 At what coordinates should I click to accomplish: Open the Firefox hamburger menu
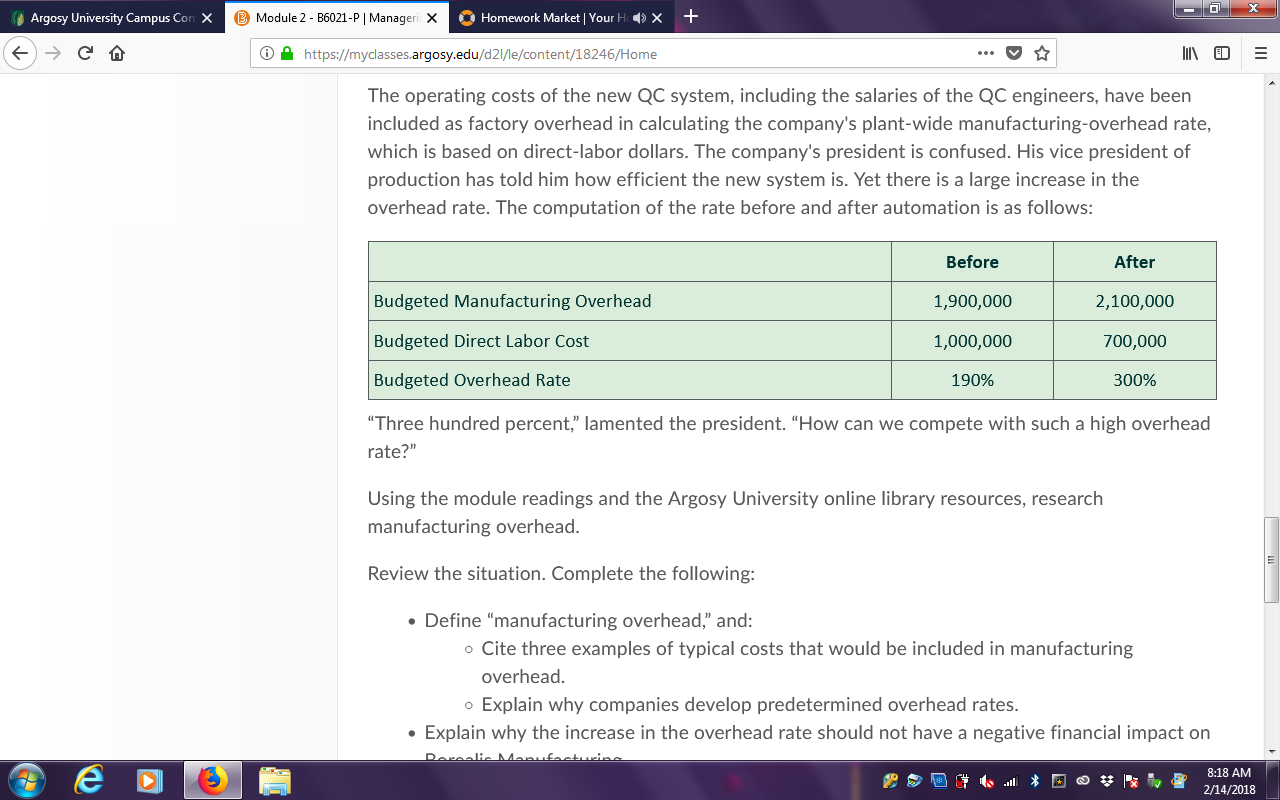pyautogui.click(x=1260, y=54)
